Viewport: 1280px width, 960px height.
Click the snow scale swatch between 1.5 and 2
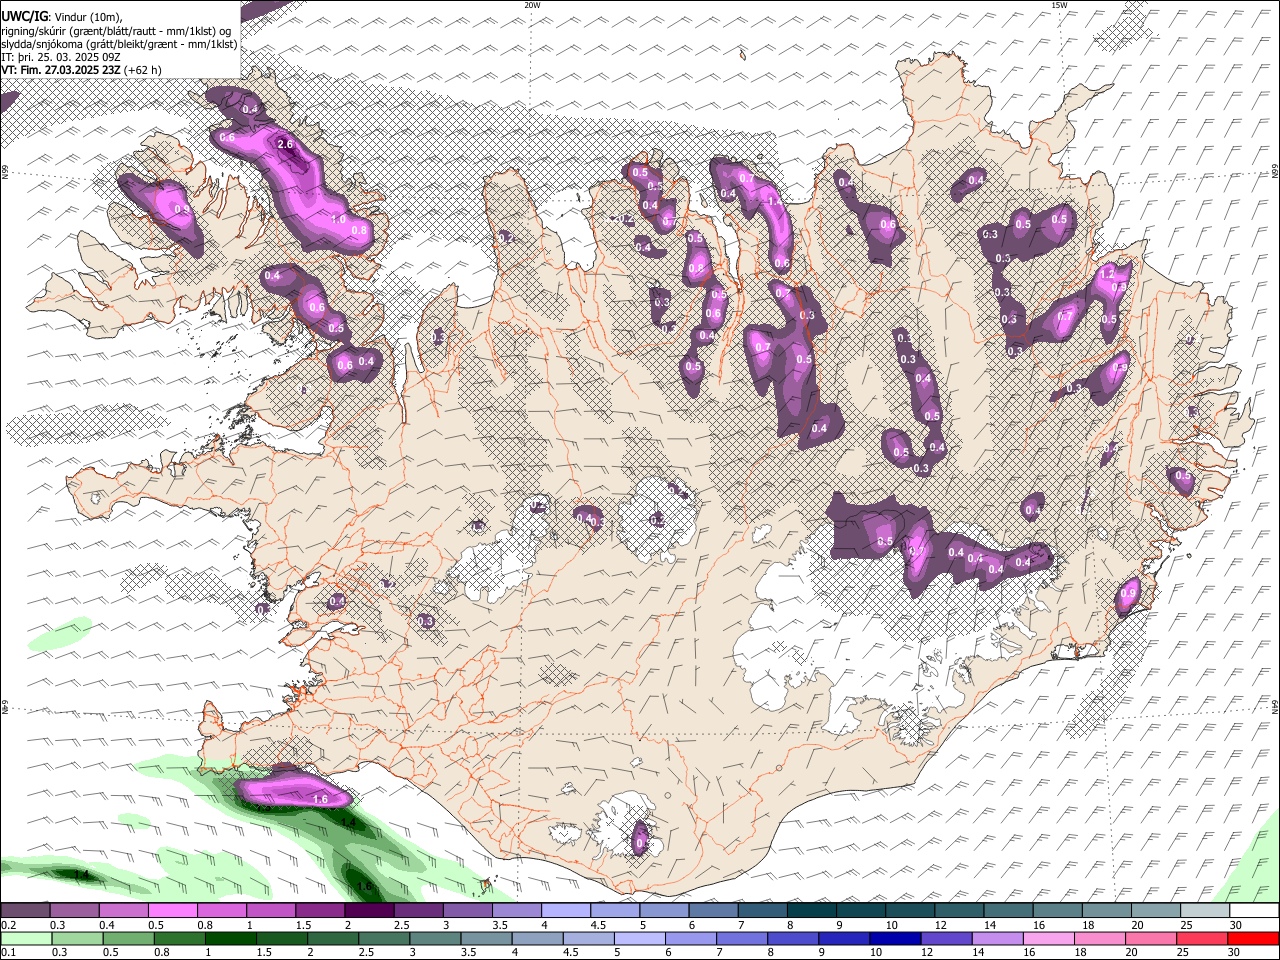point(320,910)
